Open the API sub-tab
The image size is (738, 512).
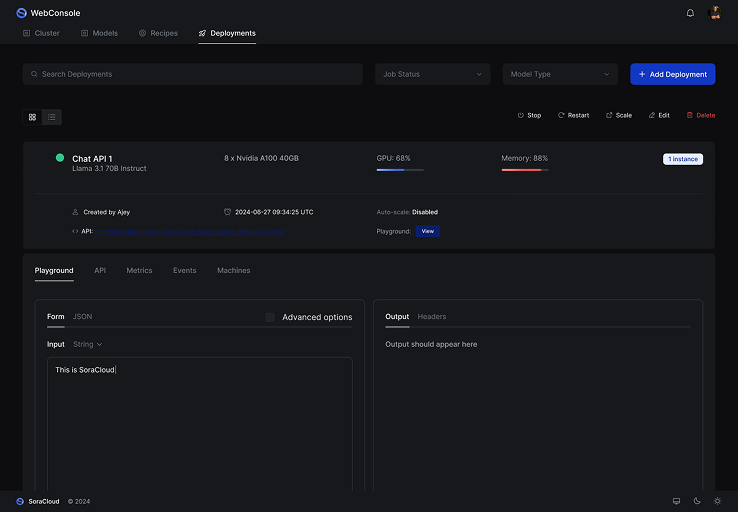point(100,271)
